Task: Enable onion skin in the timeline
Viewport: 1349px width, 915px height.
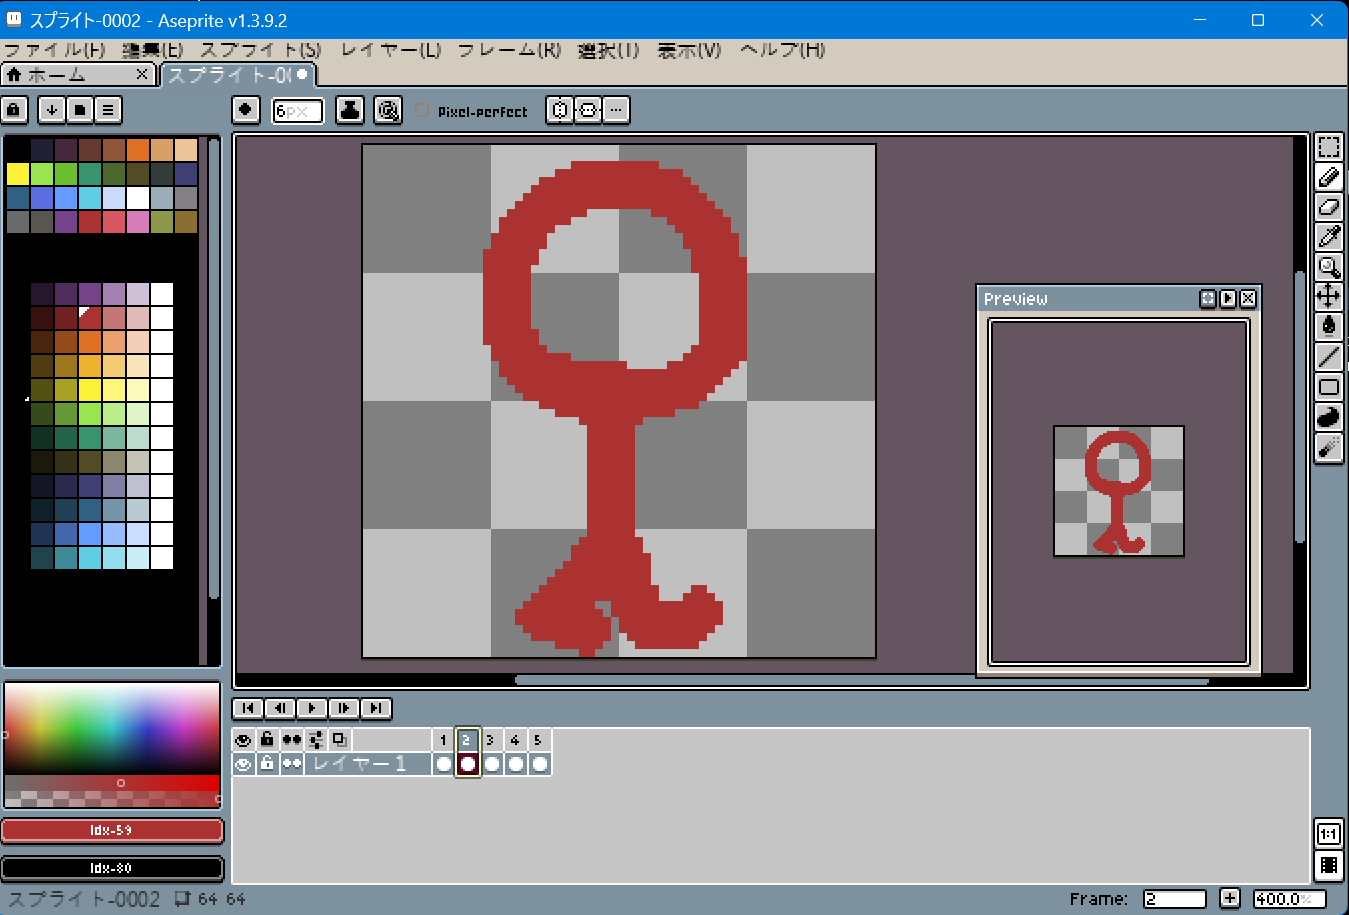Action: click(x=290, y=739)
